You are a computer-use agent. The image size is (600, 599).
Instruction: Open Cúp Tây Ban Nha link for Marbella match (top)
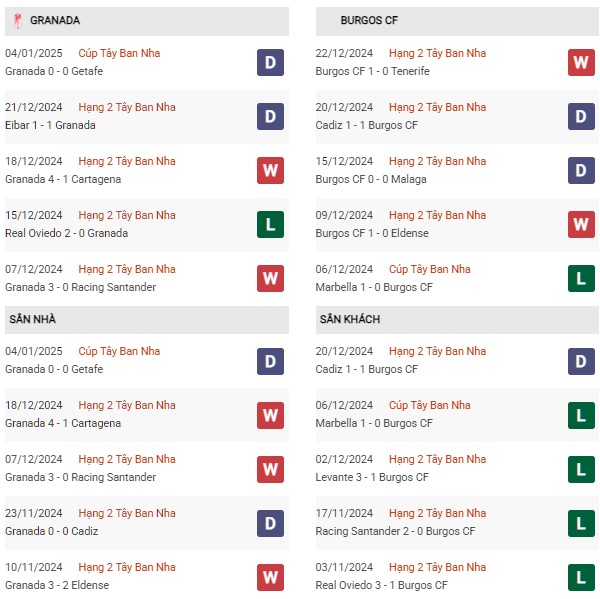430,269
